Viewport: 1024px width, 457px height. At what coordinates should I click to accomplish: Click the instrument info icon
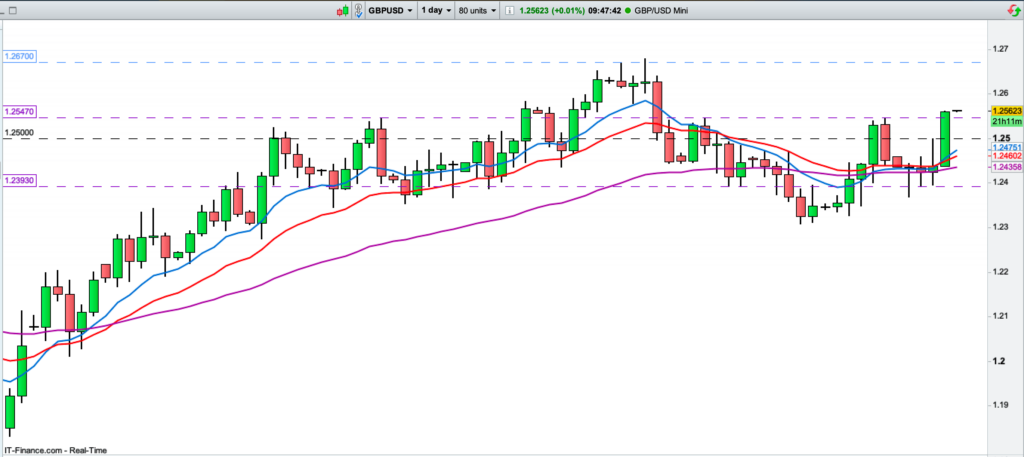tap(509, 10)
